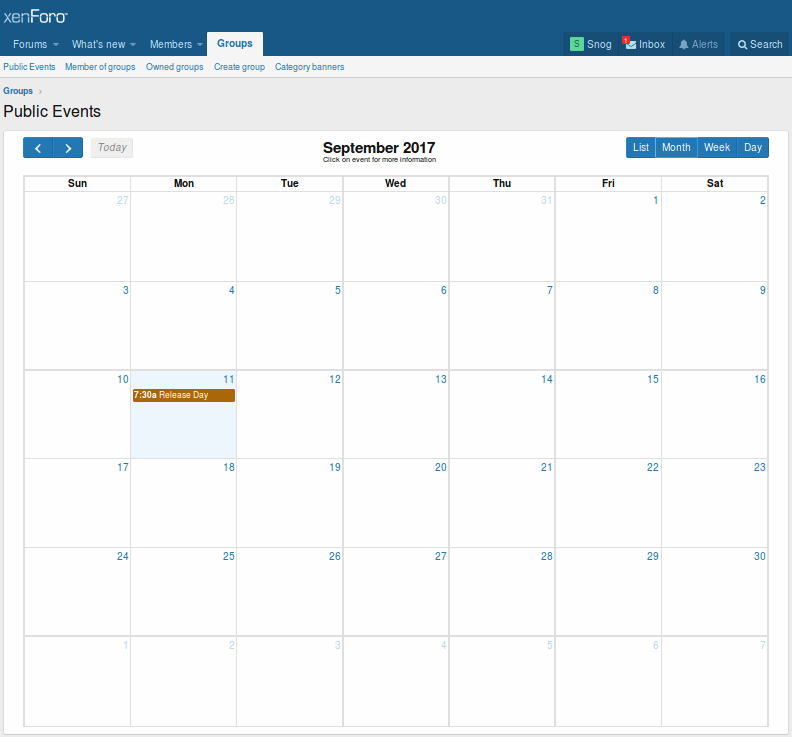Screen dimensions: 792x737
Task: Open the Groups tab
Action: [235, 44]
